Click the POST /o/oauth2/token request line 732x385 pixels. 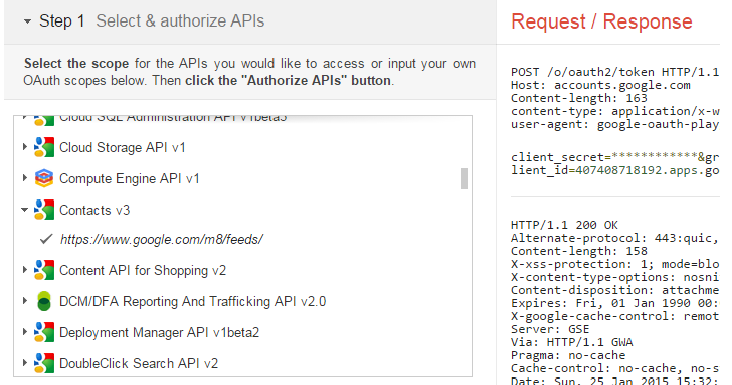coord(615,72)
